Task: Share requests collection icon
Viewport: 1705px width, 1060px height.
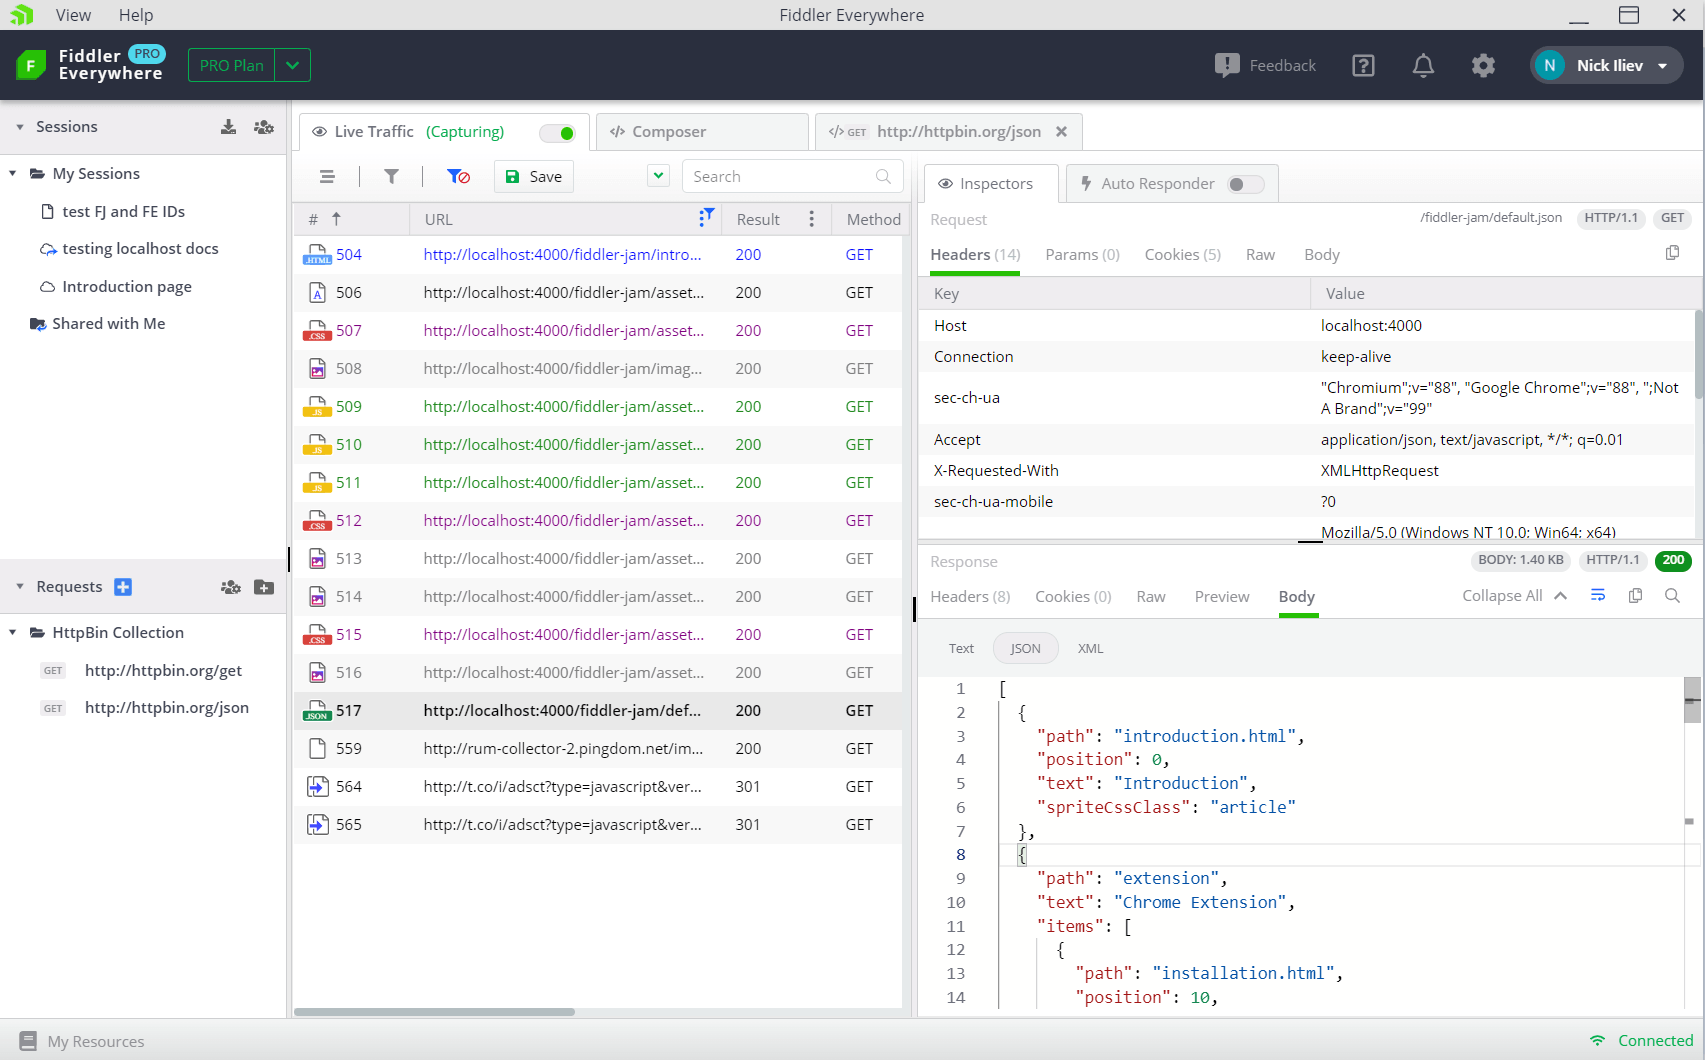Action: tap(231, 587)
